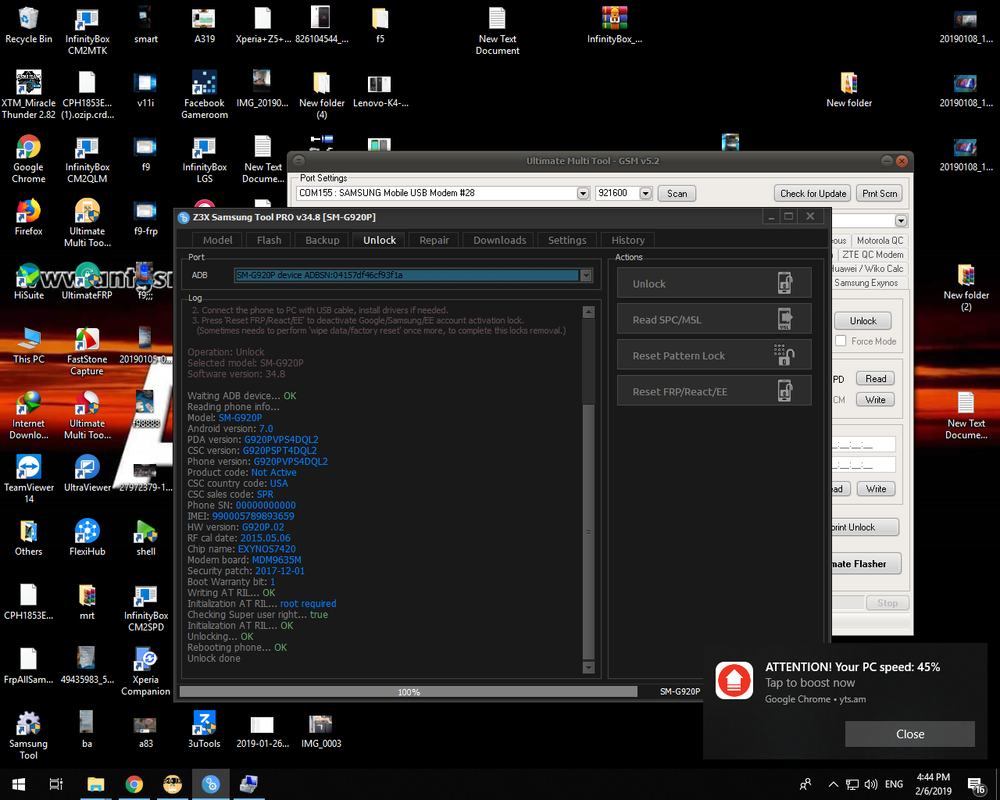This screenshot has width=1000, height=800.
Task: Open the shell desktop icon
Action: coord(145,538)
